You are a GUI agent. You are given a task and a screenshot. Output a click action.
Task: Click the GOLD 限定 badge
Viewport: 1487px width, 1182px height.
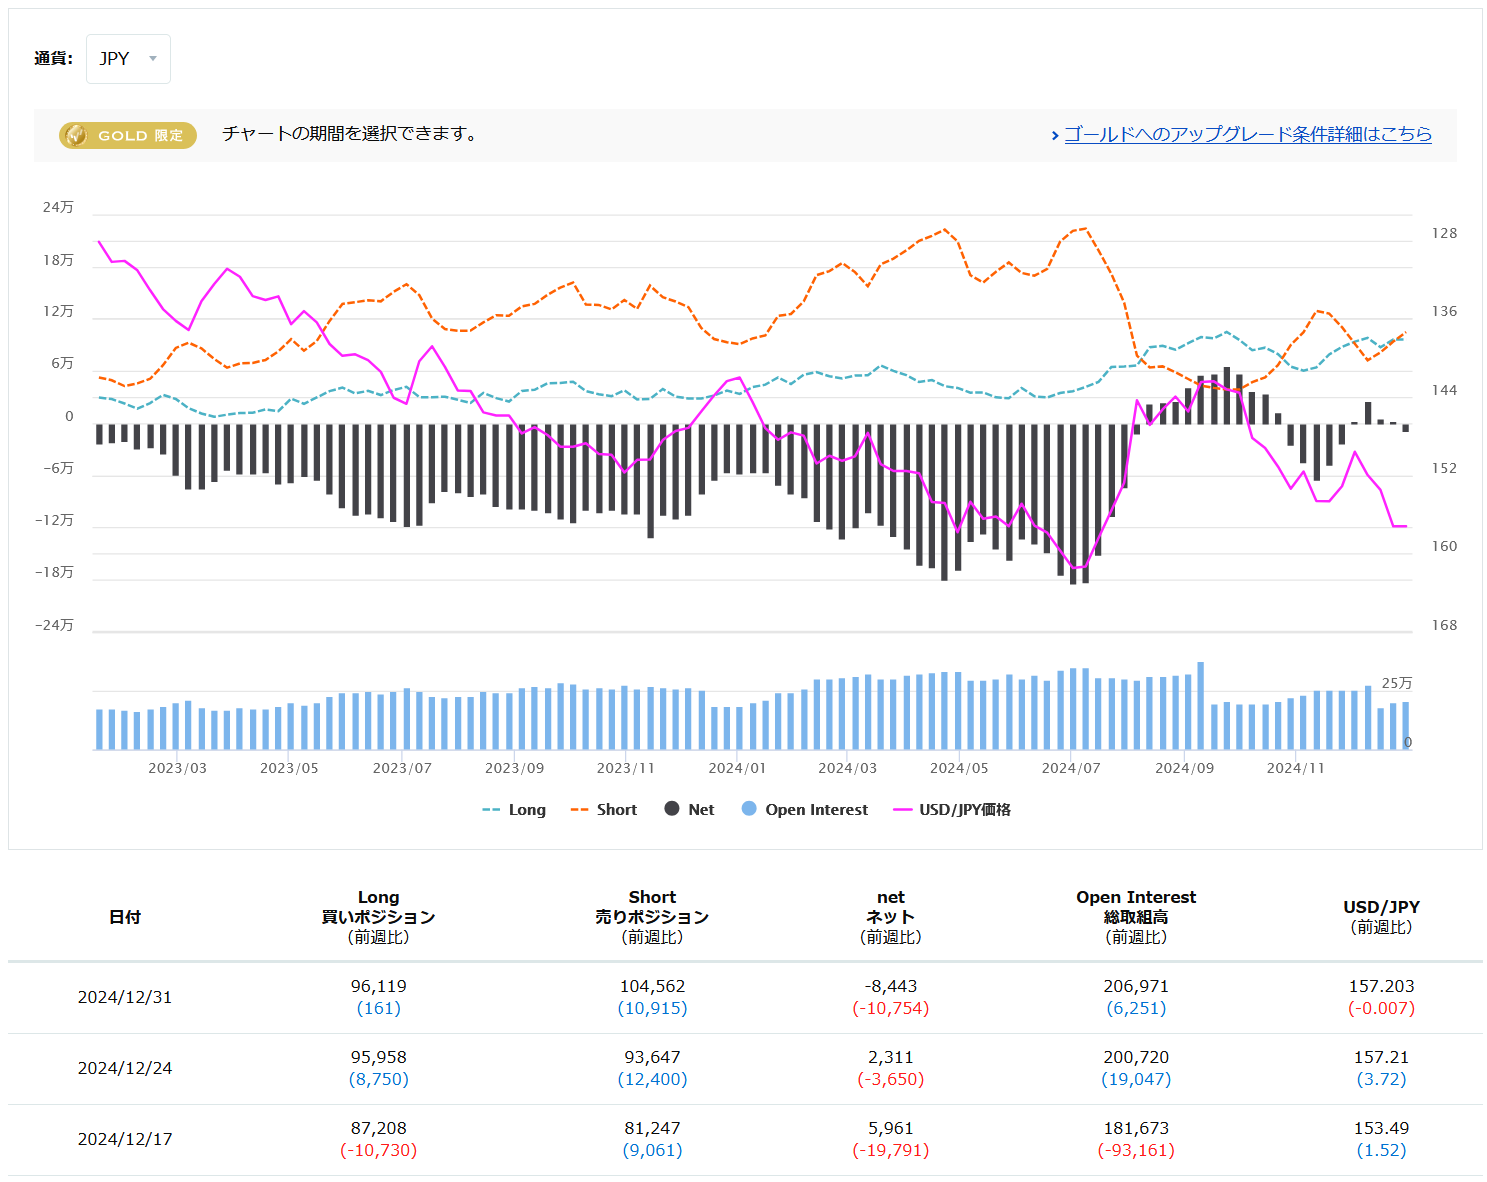click(128, 135)
